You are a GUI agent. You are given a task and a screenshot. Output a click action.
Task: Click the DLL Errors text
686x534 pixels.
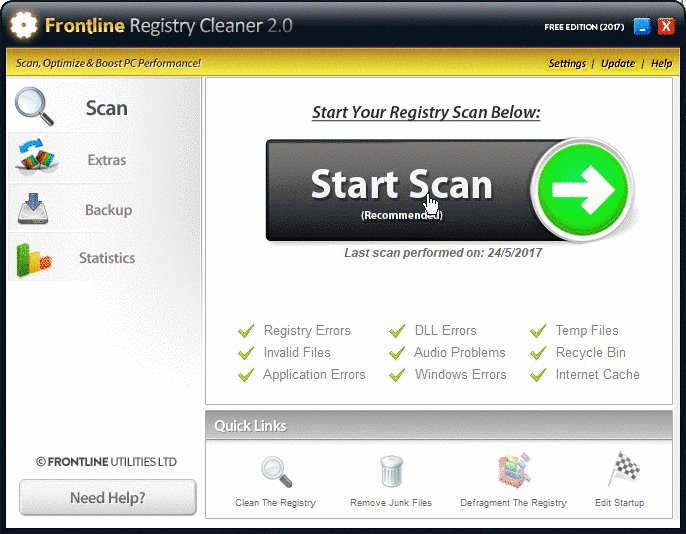pos(445,330)
